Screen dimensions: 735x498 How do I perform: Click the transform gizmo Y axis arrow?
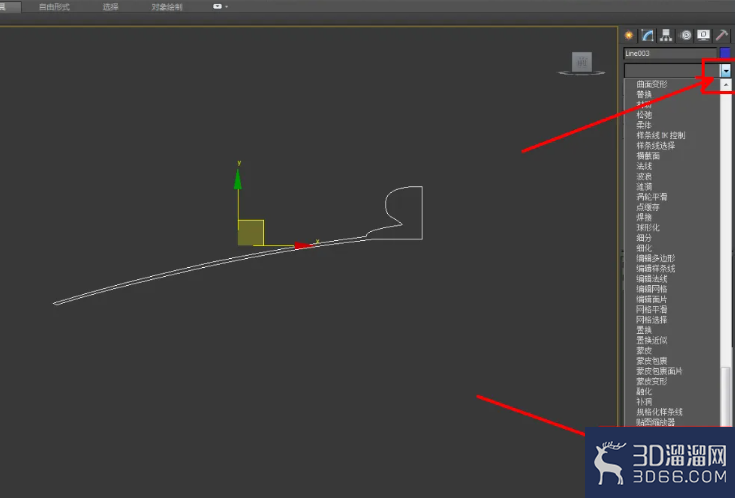[238, 180]
